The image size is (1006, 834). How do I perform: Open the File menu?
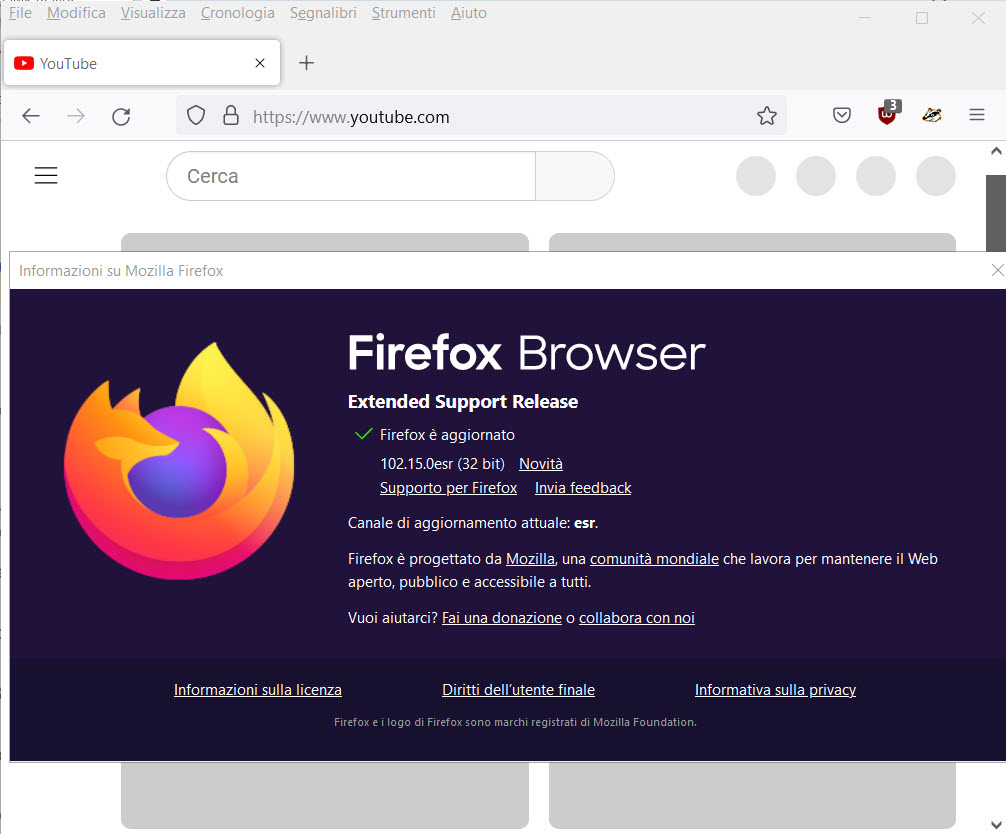click(20, 13)
